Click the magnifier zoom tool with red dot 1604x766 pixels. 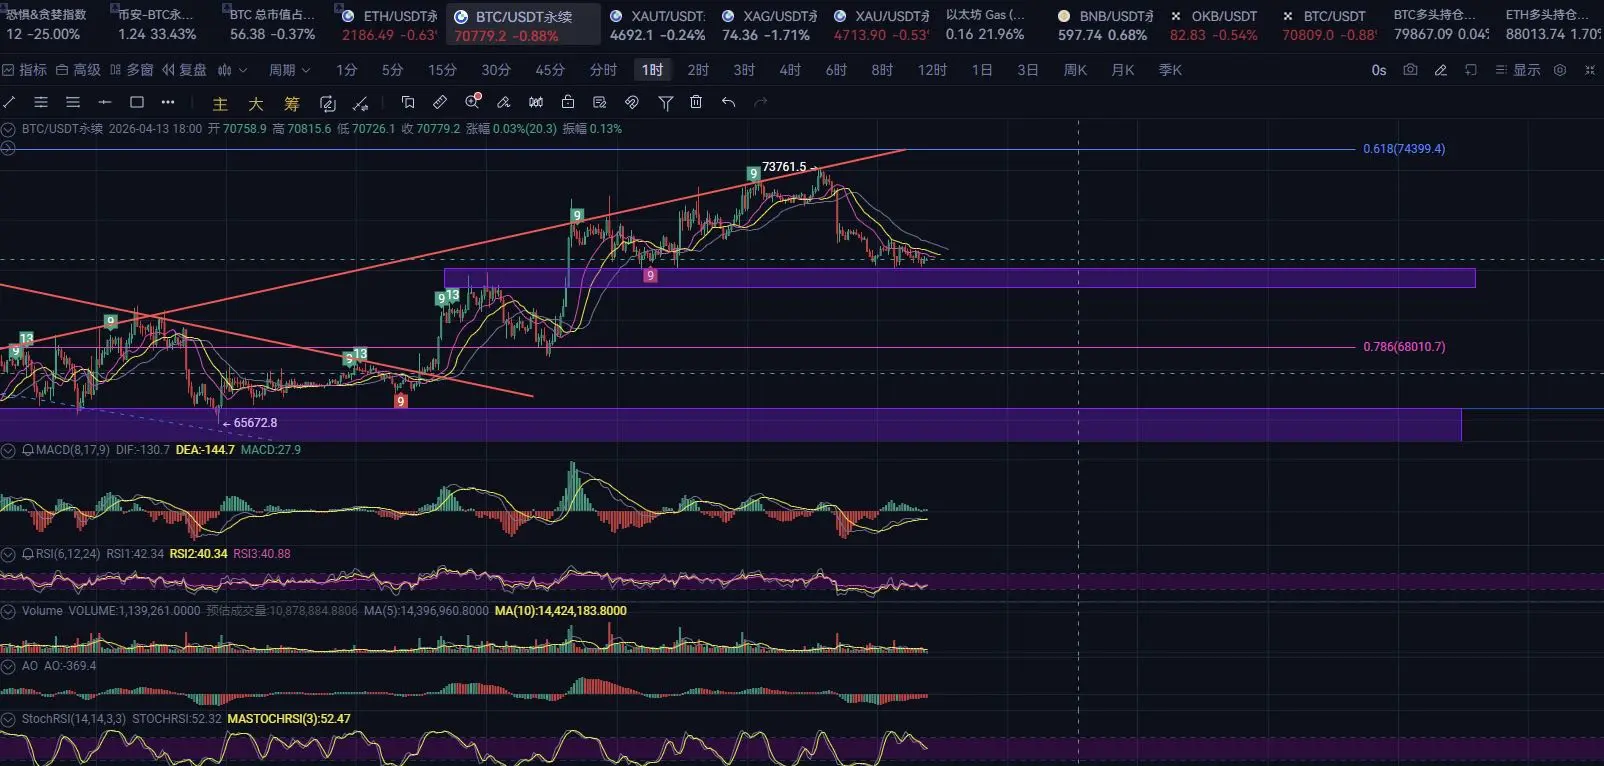(x=473, y=101)
